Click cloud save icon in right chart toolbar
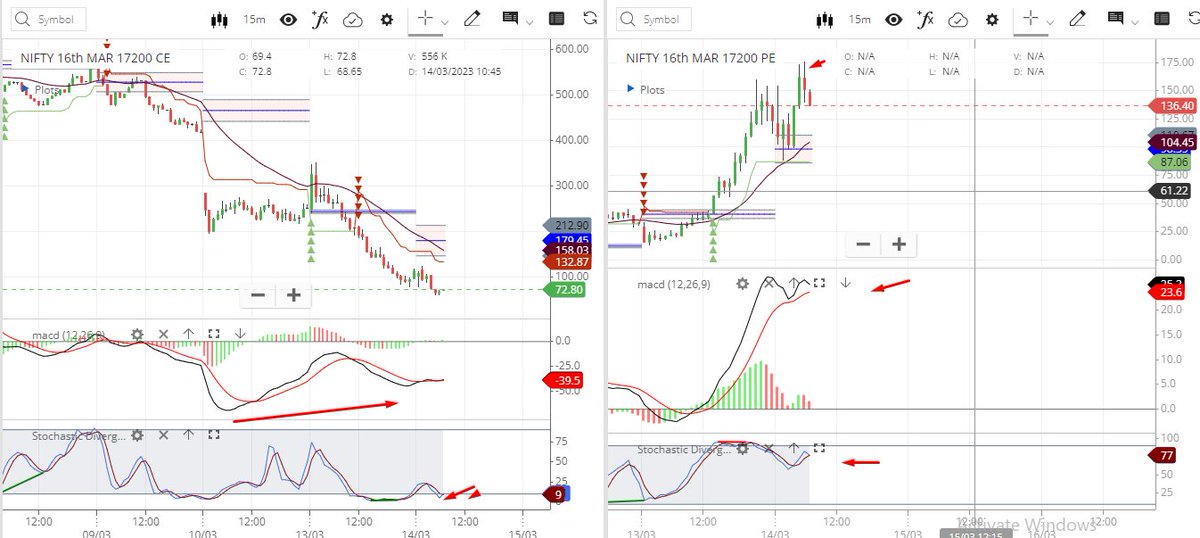 [958, 19]
